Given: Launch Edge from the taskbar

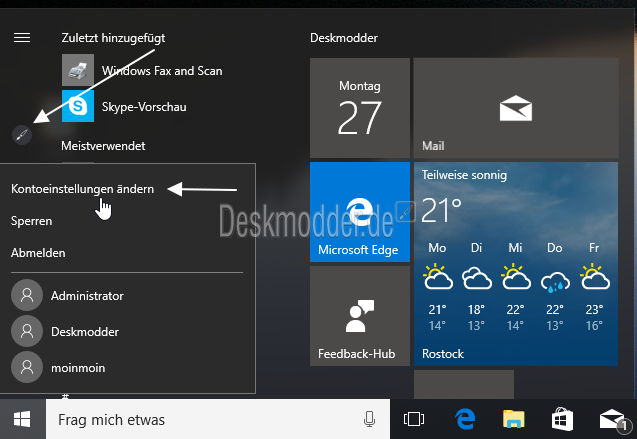Looking at the screenshot, I should tap(465, 419).
